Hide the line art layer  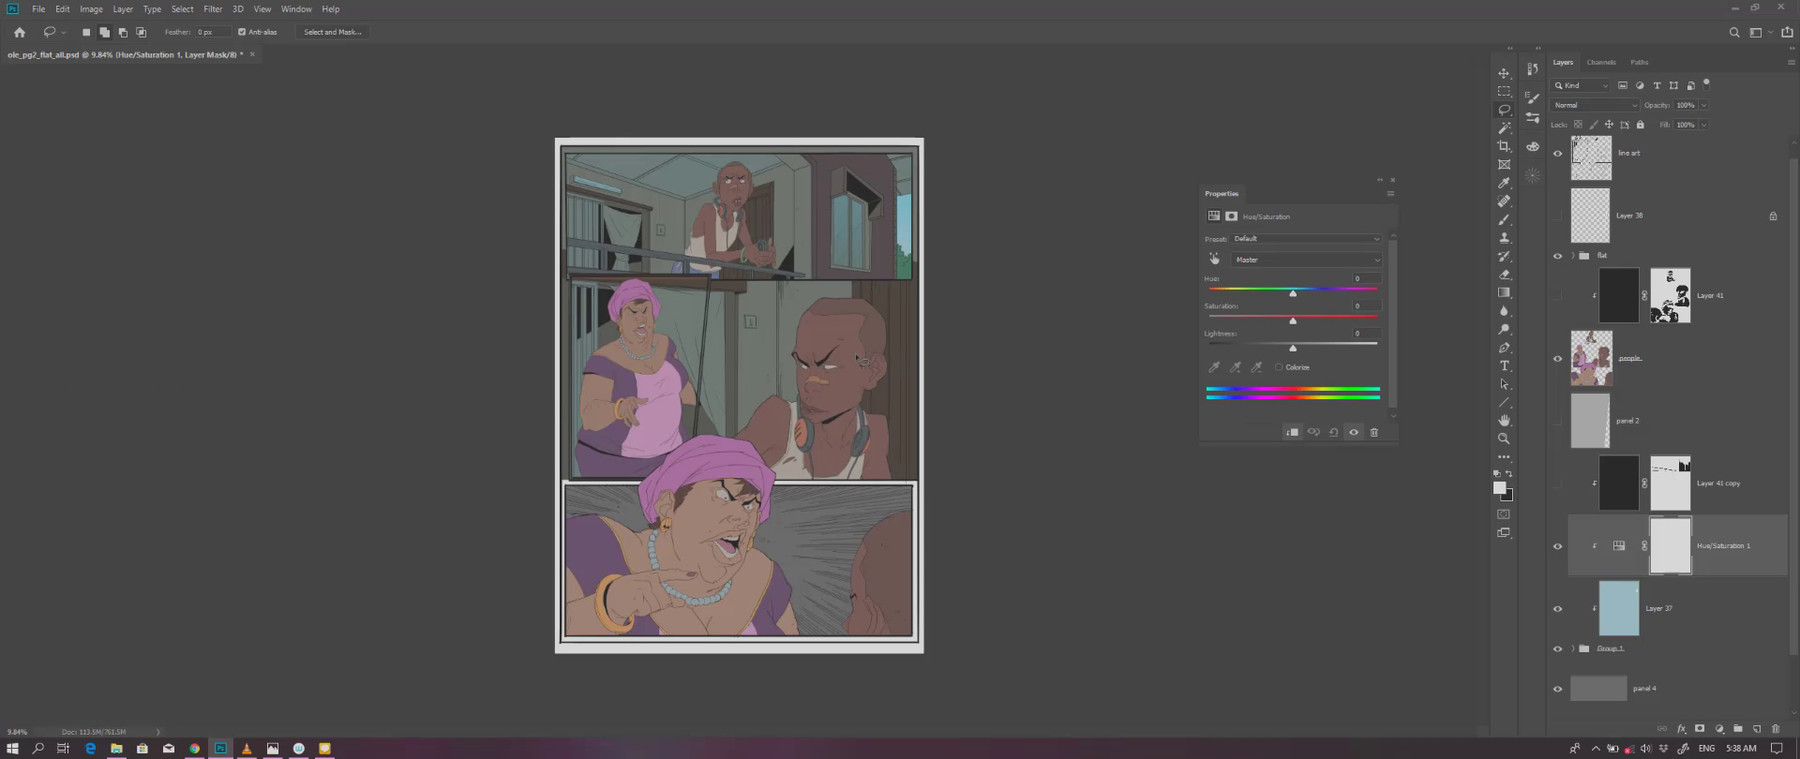pyautogui.click(x=1557, y=153)
